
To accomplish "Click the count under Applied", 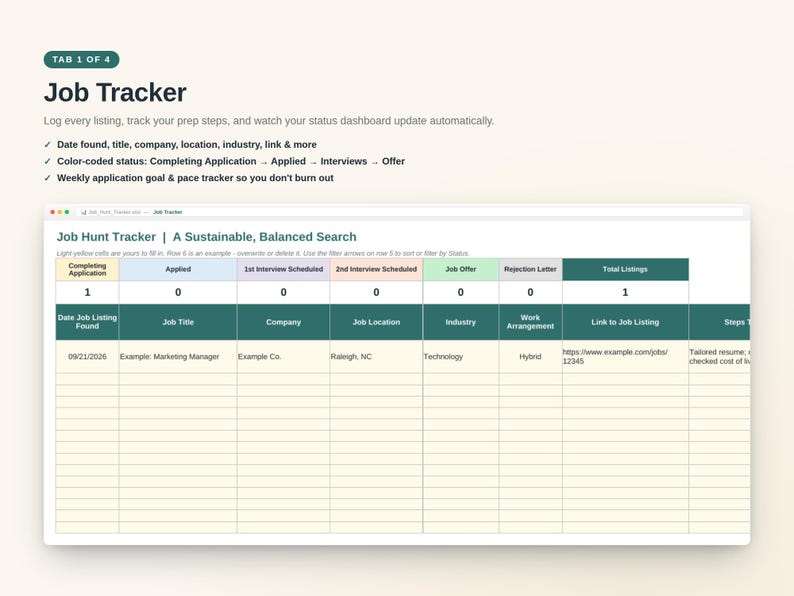I will click(x=178, y=292).
